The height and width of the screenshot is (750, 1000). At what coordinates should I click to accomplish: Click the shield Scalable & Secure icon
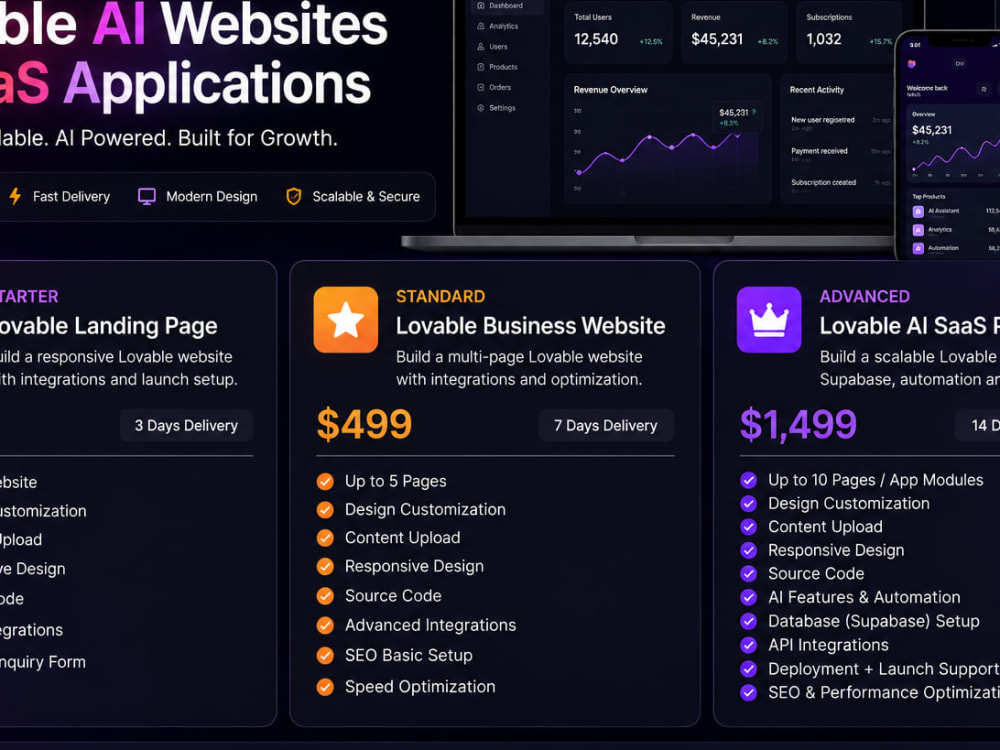tap(293, 196)
